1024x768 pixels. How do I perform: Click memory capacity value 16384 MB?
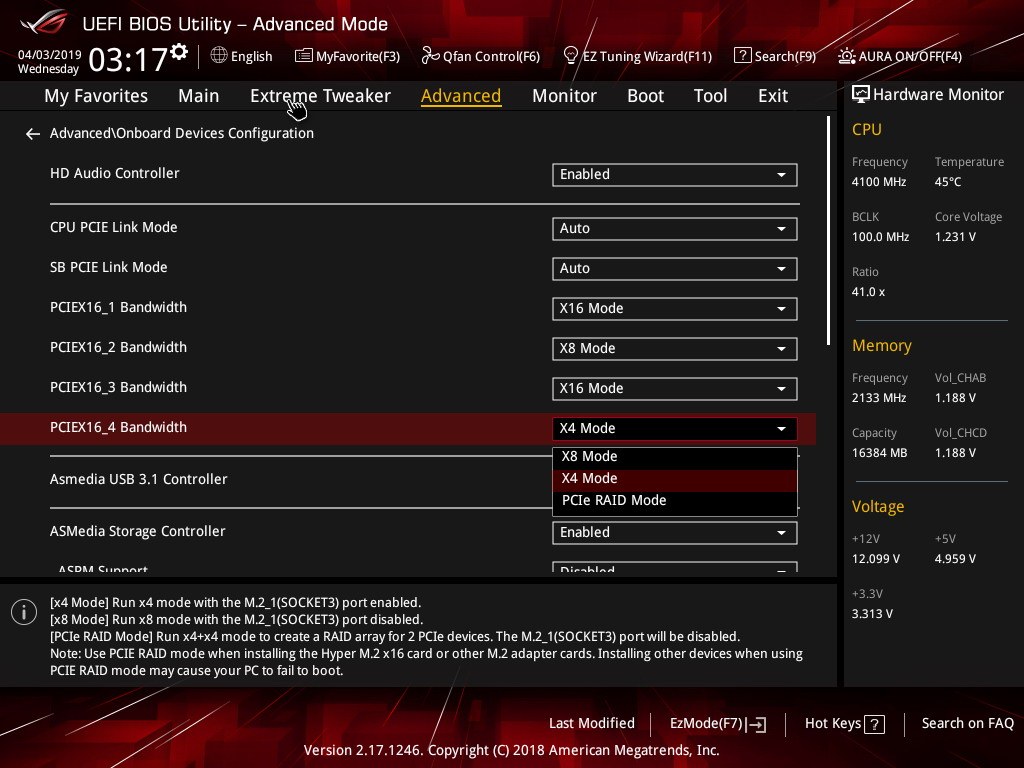click(x=879, y=453)
